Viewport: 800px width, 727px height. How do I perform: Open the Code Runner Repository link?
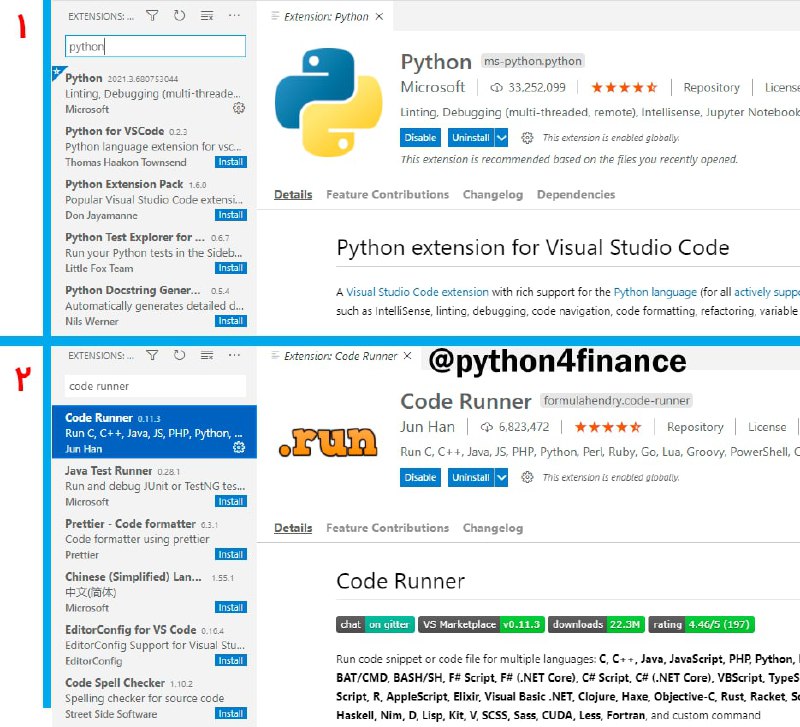[x=695, y=427]
